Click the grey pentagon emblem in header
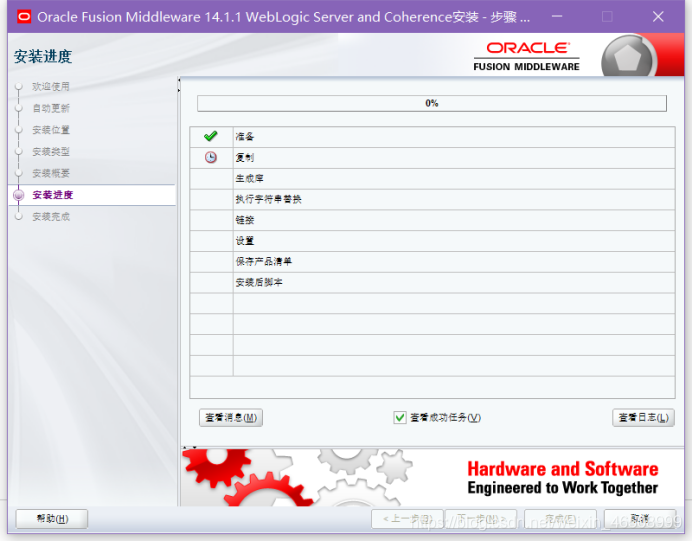692x541 pixels. (x=627, y=58)
